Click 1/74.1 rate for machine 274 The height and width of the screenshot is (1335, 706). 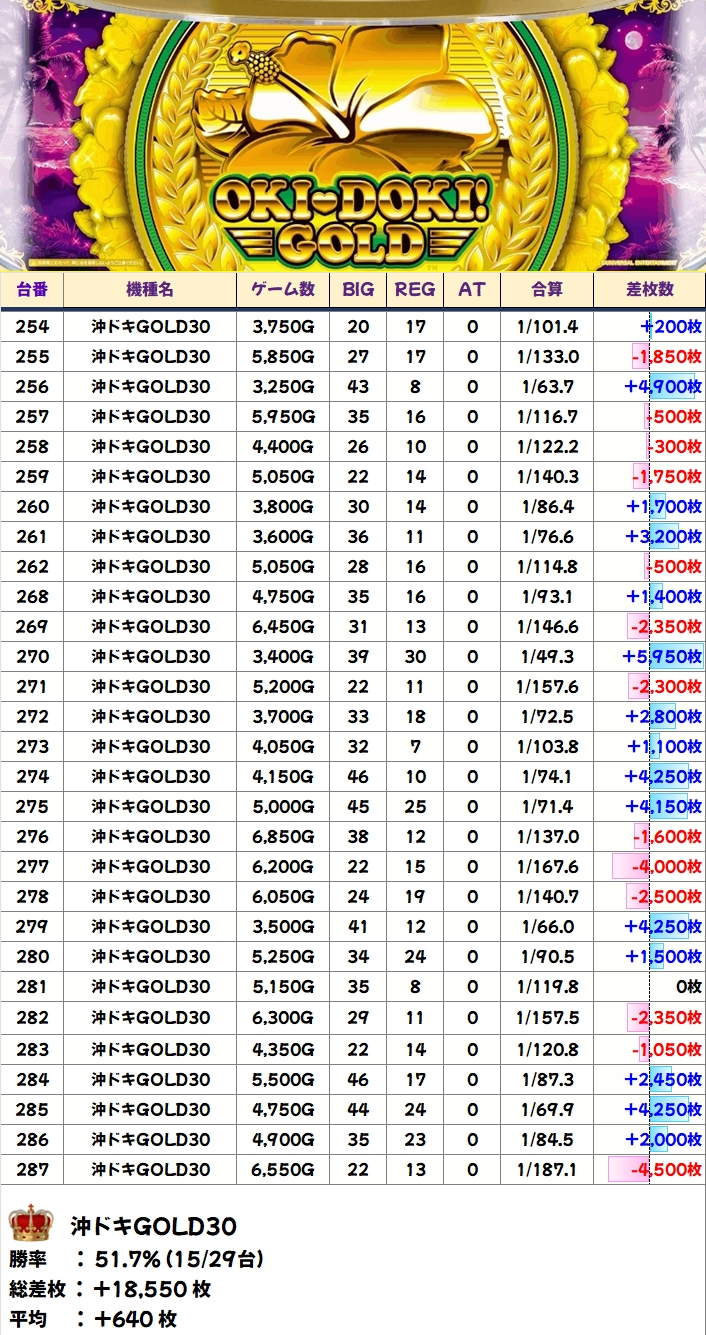pos(547,776)
